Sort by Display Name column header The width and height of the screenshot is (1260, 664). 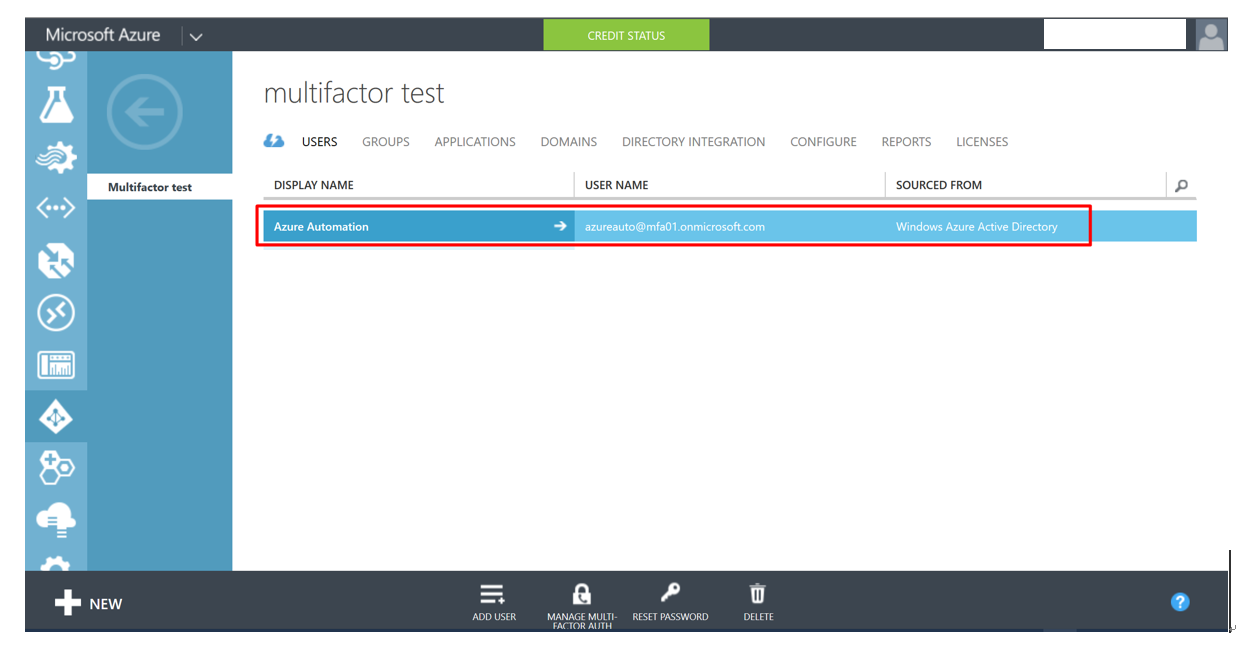[x=314, y=185]
